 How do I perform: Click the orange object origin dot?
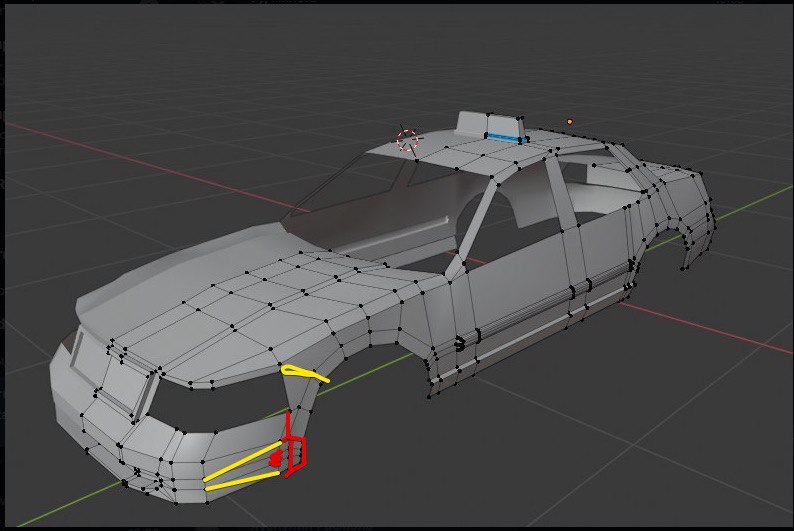click(x=570, y=121)
